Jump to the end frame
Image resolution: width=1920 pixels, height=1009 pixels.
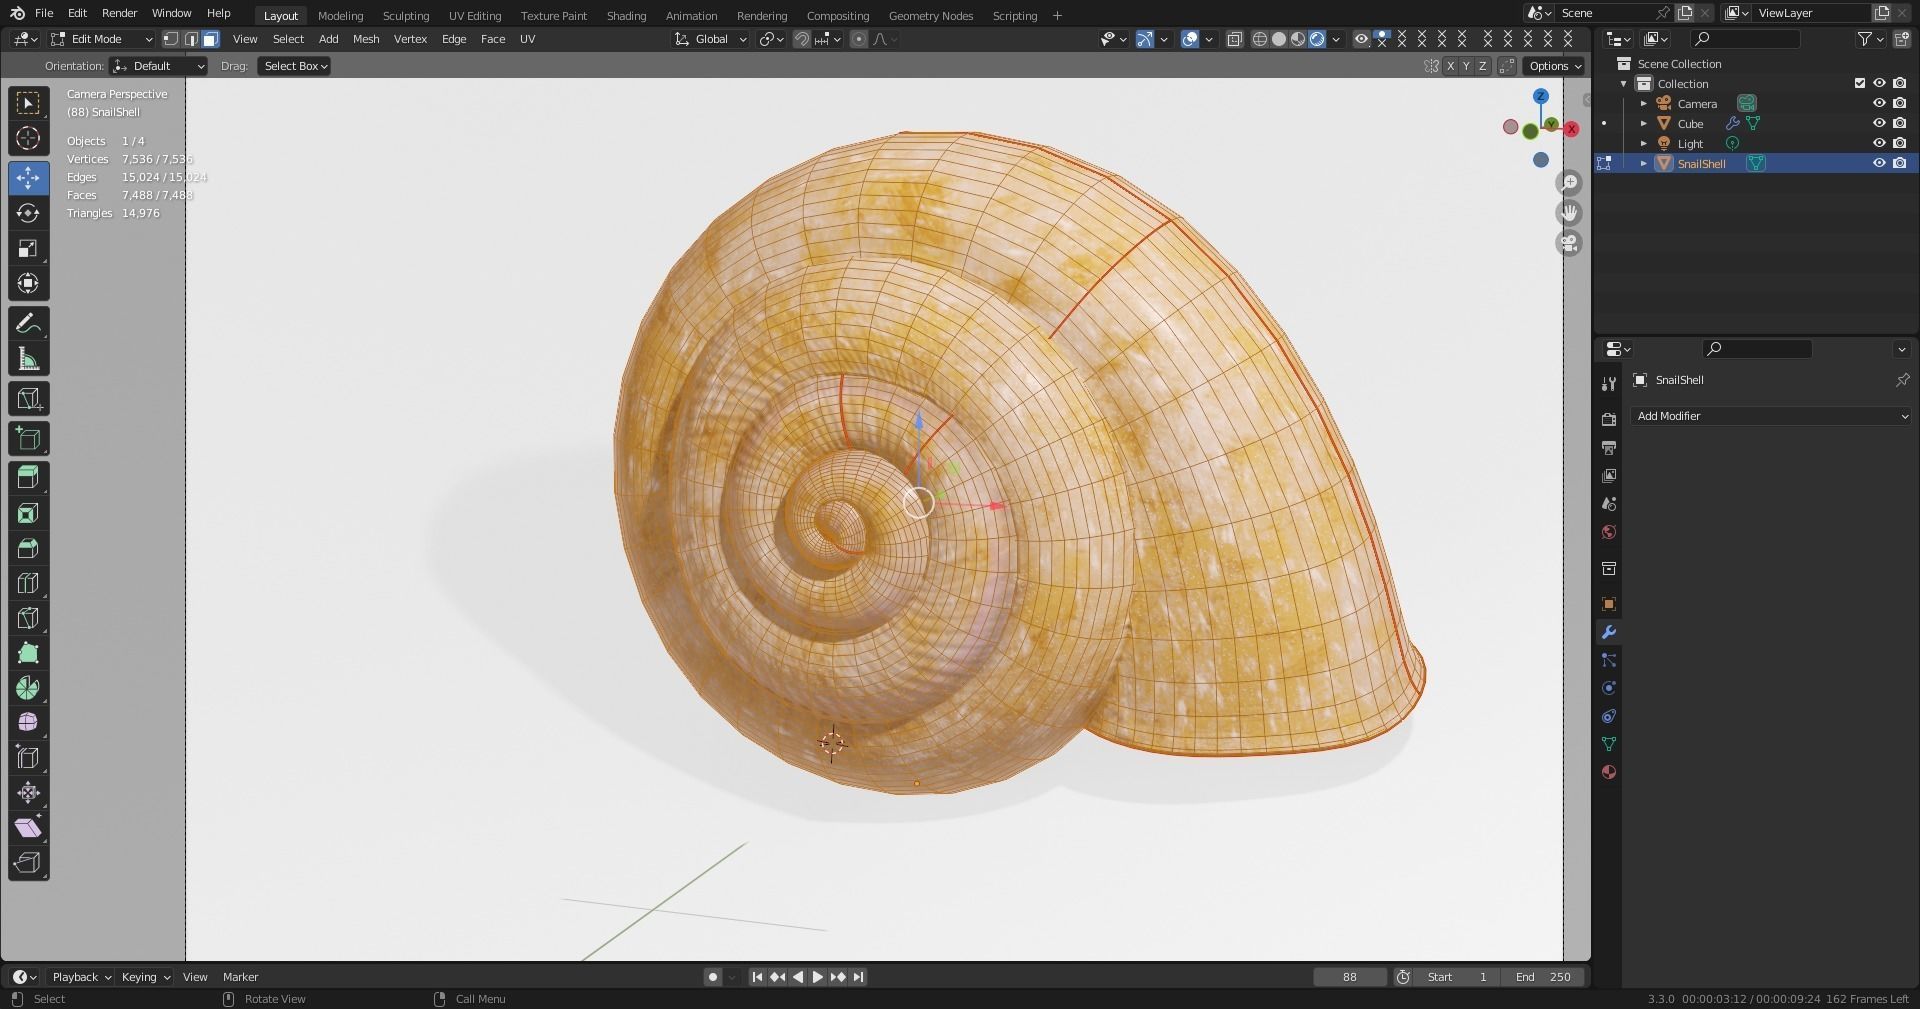coord(859,977)
